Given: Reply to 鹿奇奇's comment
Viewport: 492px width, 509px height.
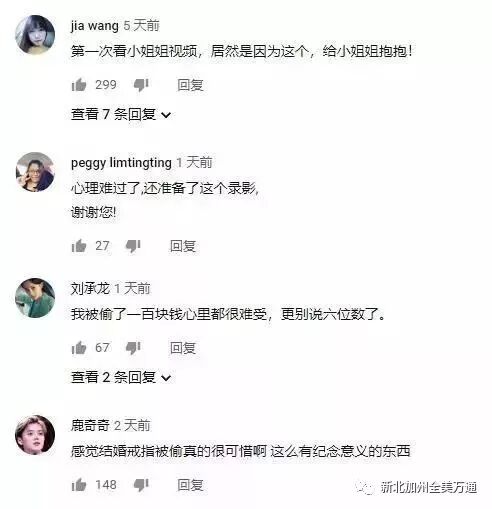Looking at the screenshot, I should tap(190, 485).
